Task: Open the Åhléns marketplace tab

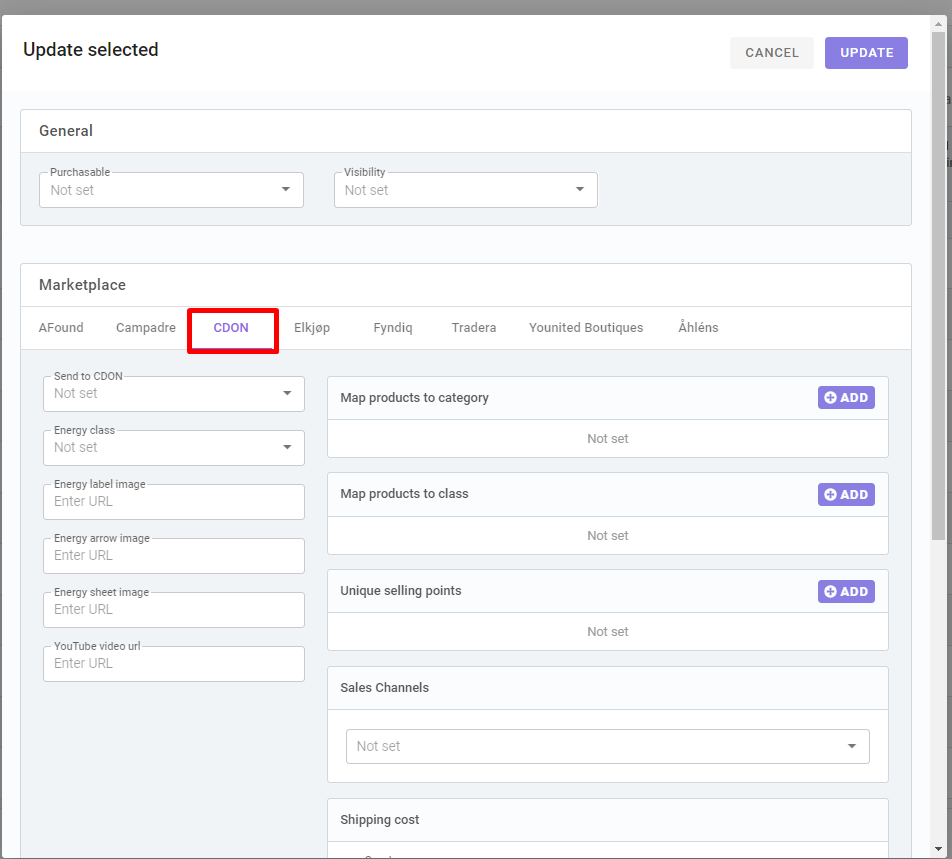Action: pos(698,328)
